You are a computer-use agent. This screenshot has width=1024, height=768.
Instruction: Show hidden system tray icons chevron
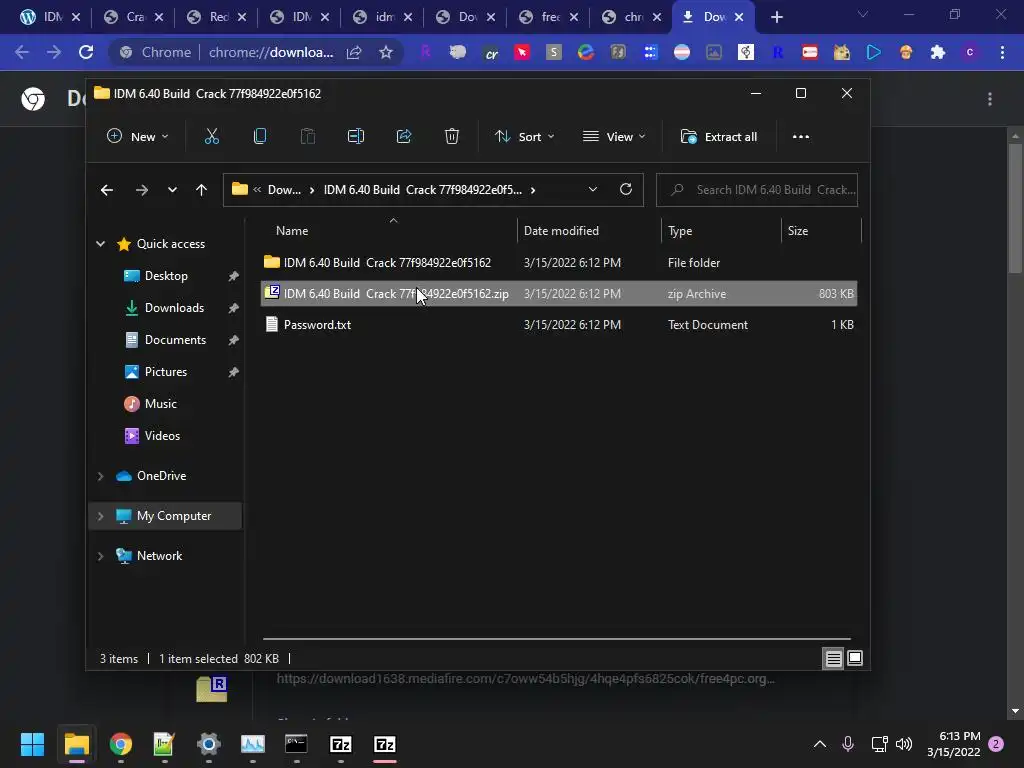[820, 744]
